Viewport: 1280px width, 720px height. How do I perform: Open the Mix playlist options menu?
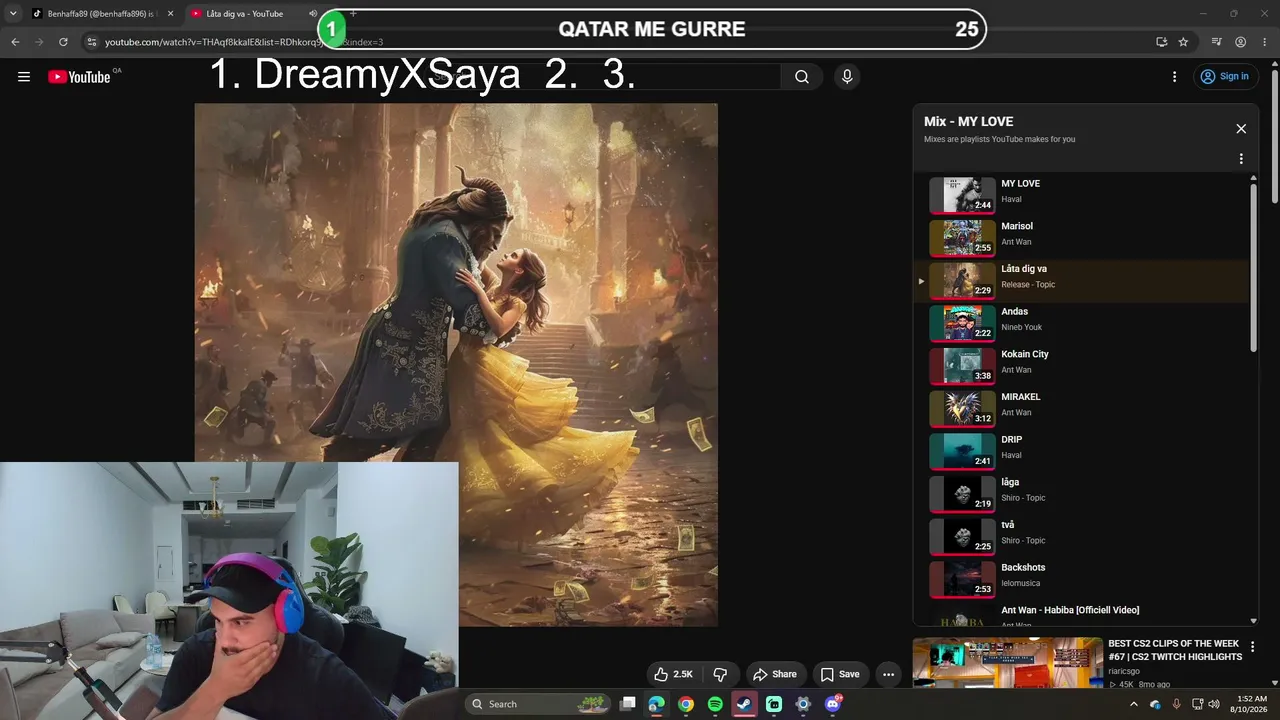pyautogui.click(x=1241, y=159)
